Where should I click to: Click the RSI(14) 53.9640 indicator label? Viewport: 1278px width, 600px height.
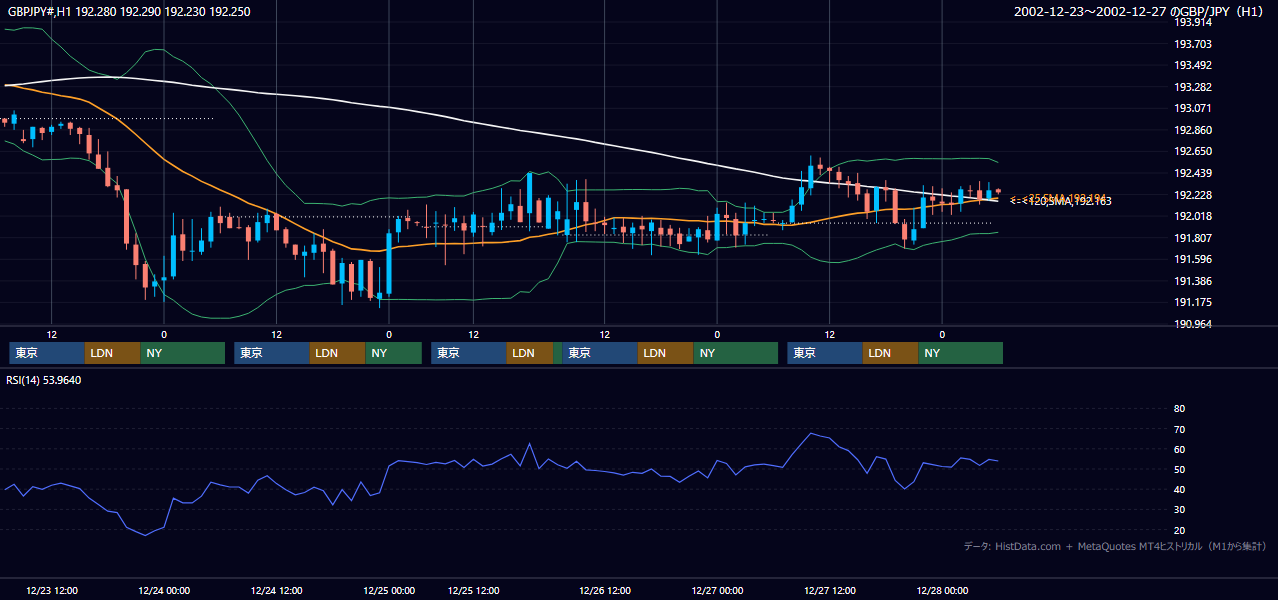point(44,380)
